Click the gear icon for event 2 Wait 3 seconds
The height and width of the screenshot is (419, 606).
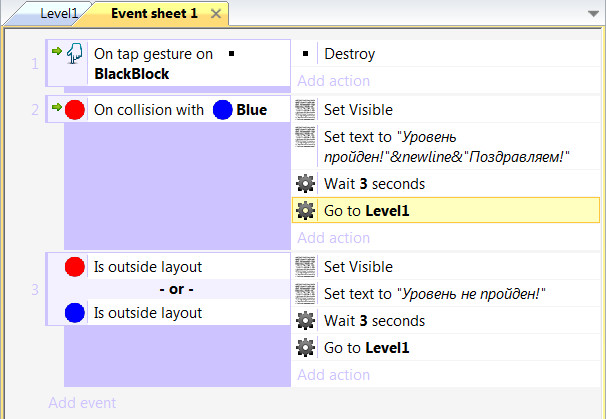[307, 184]
